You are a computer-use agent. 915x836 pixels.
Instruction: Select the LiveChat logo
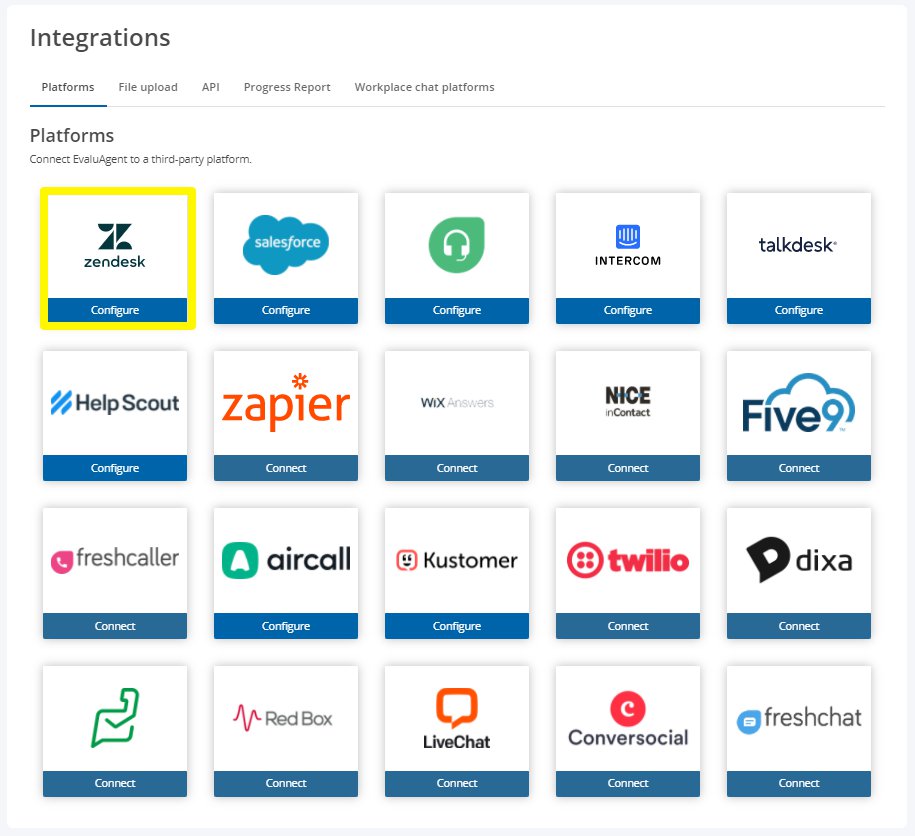pyautogui.click(x=457, y=718)
